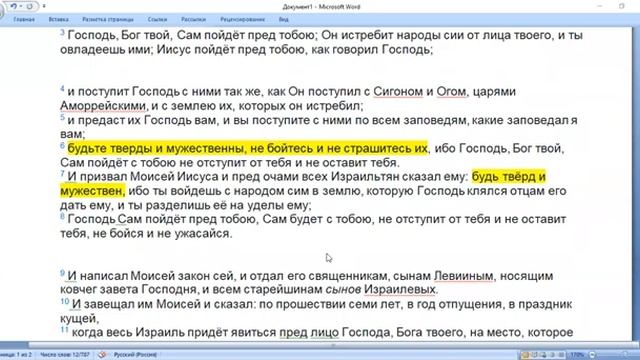The image size is (640, 360).
Task: Click the italic word 'сынов'
Action: click(x=343, y=289)
